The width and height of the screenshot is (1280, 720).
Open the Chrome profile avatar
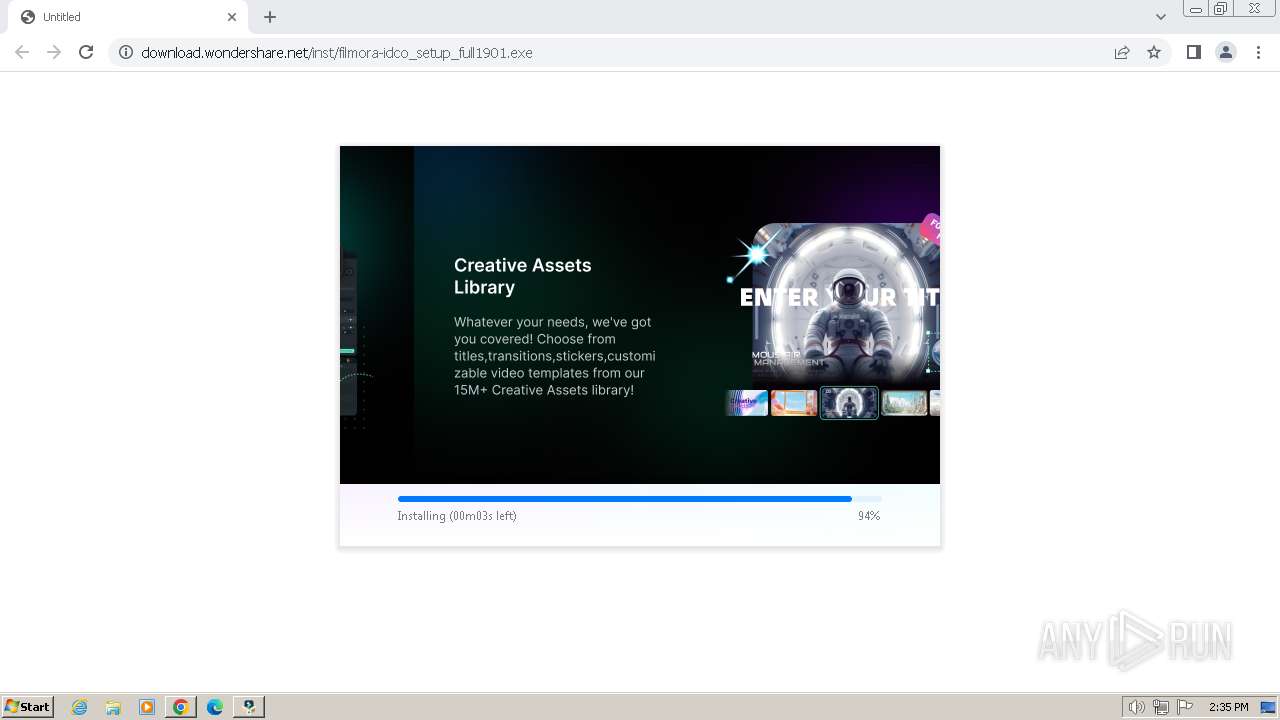[x=1225, y=52]
